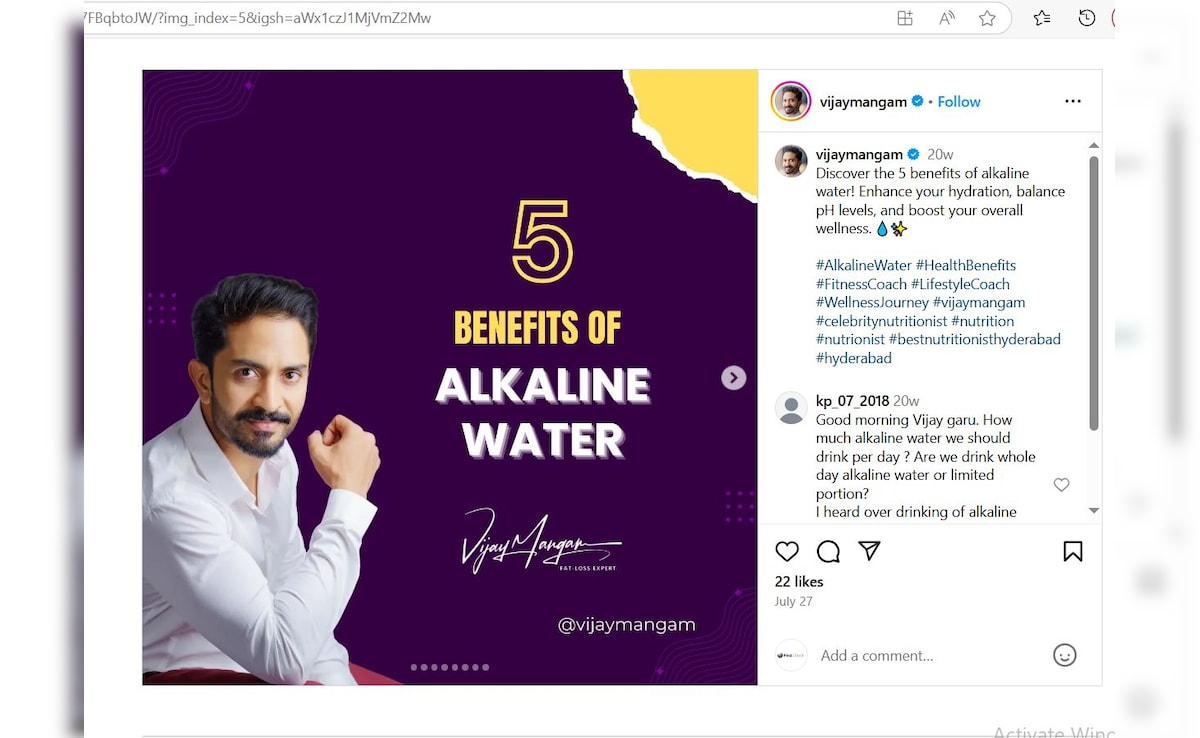Go to the next carousel slide

734,377
